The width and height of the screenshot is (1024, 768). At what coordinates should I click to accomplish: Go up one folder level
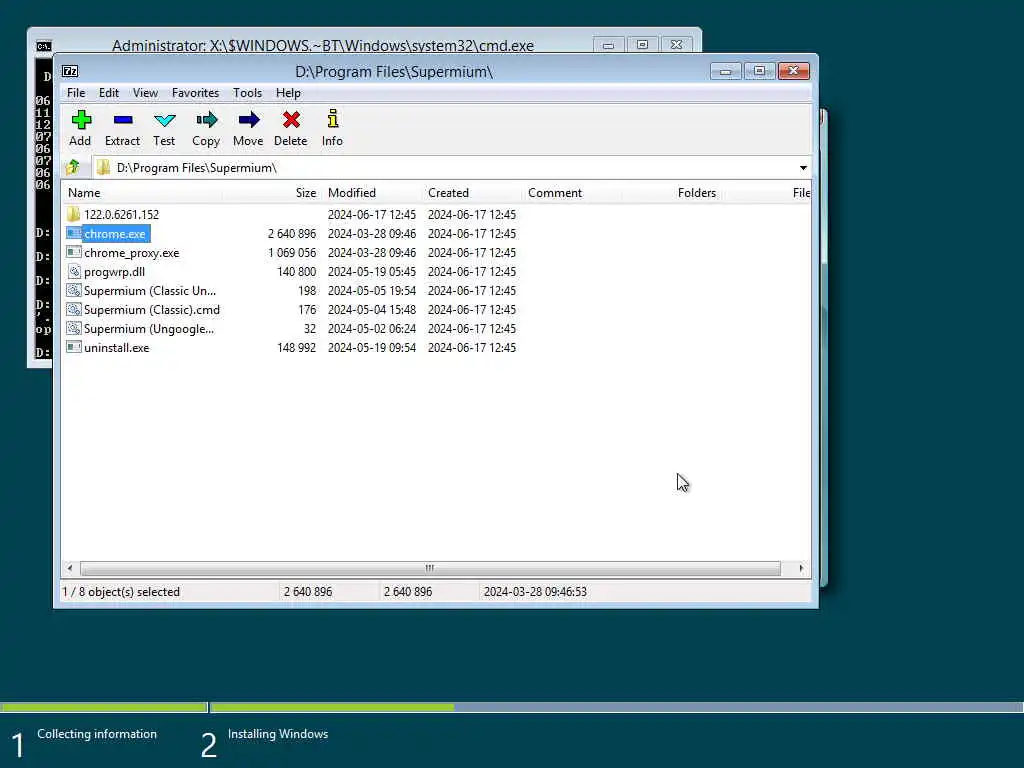pos(73,167)
